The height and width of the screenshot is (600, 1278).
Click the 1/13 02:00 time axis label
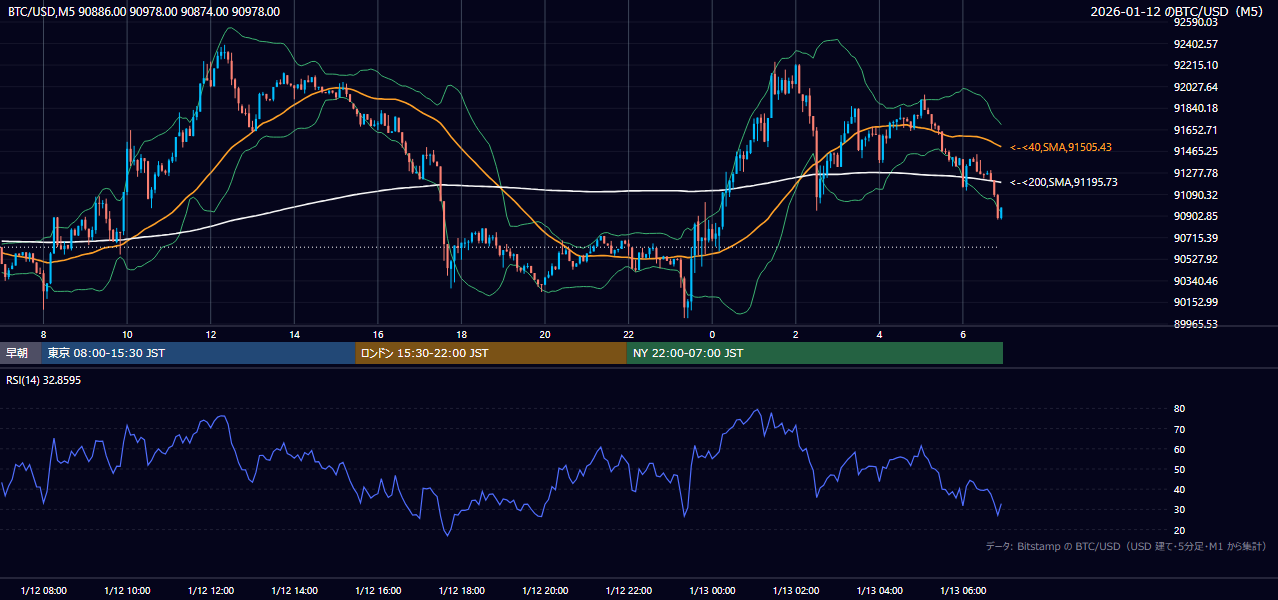[x=795, y=590]
